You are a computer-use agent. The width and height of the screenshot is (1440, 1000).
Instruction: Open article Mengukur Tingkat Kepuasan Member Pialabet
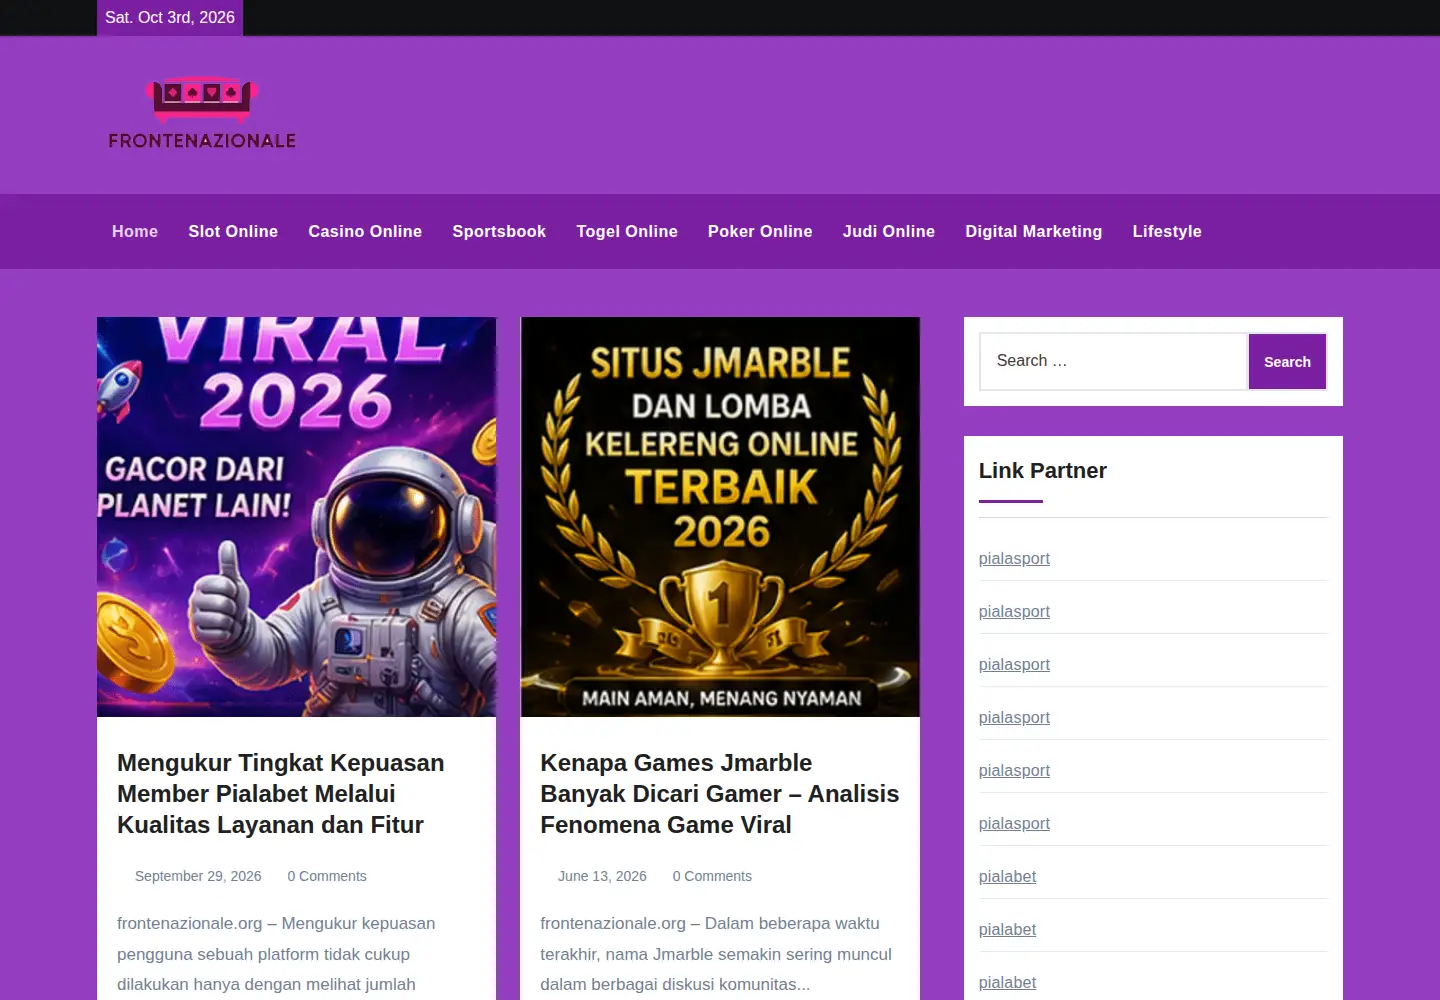(x=281, y=793)
